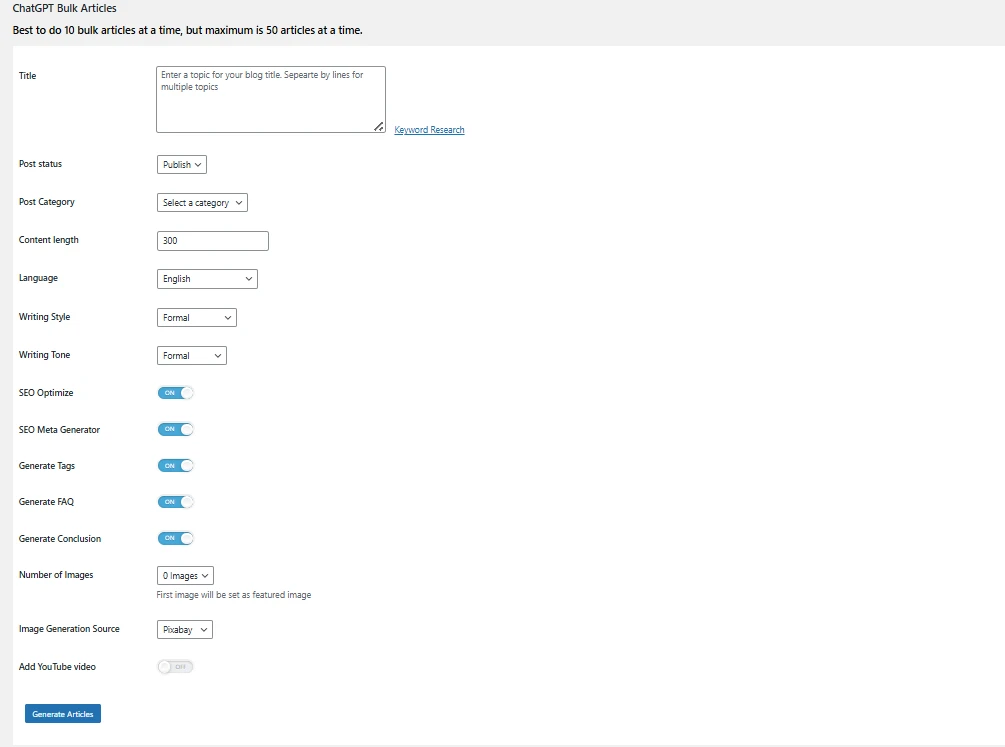Screen dimensions: 1005x747
Task: Open the Select a category dropdown
Action: coord(202,203)
